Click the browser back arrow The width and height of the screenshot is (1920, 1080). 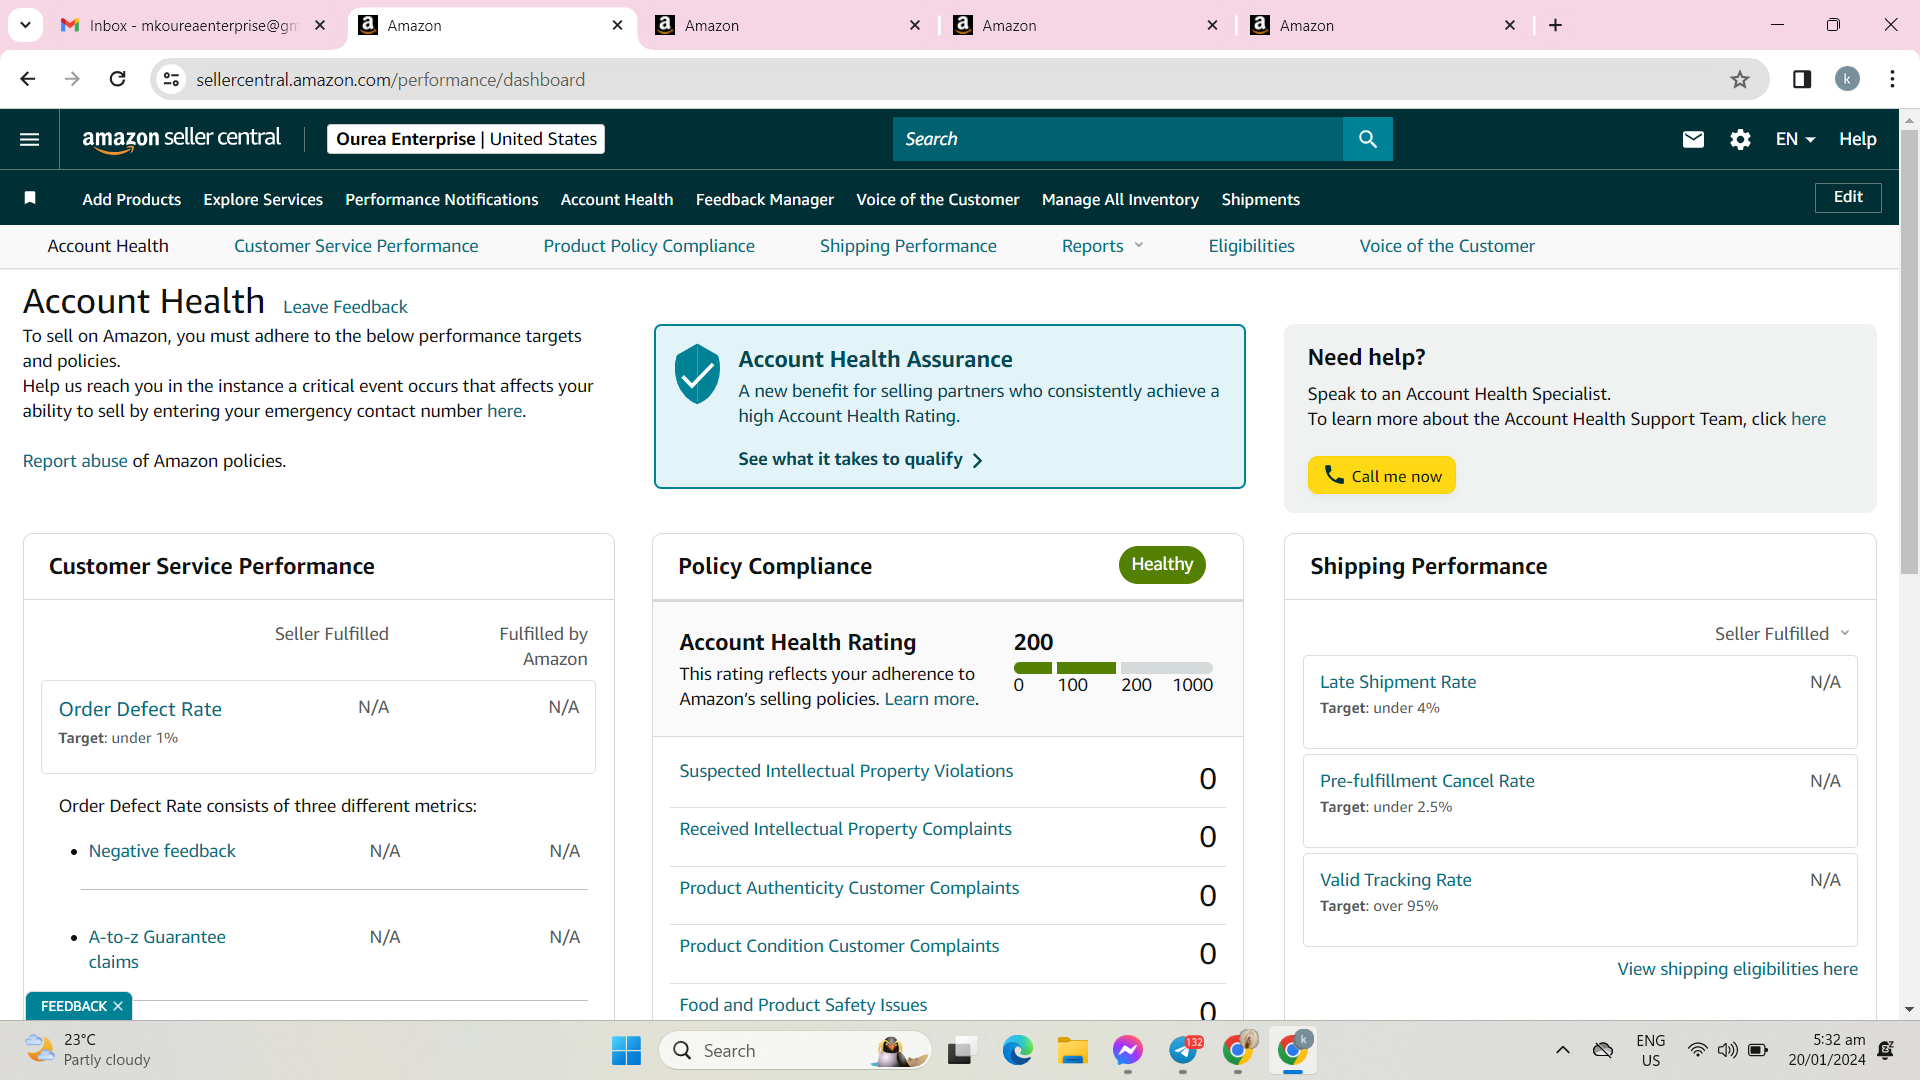tap(28, 79)
